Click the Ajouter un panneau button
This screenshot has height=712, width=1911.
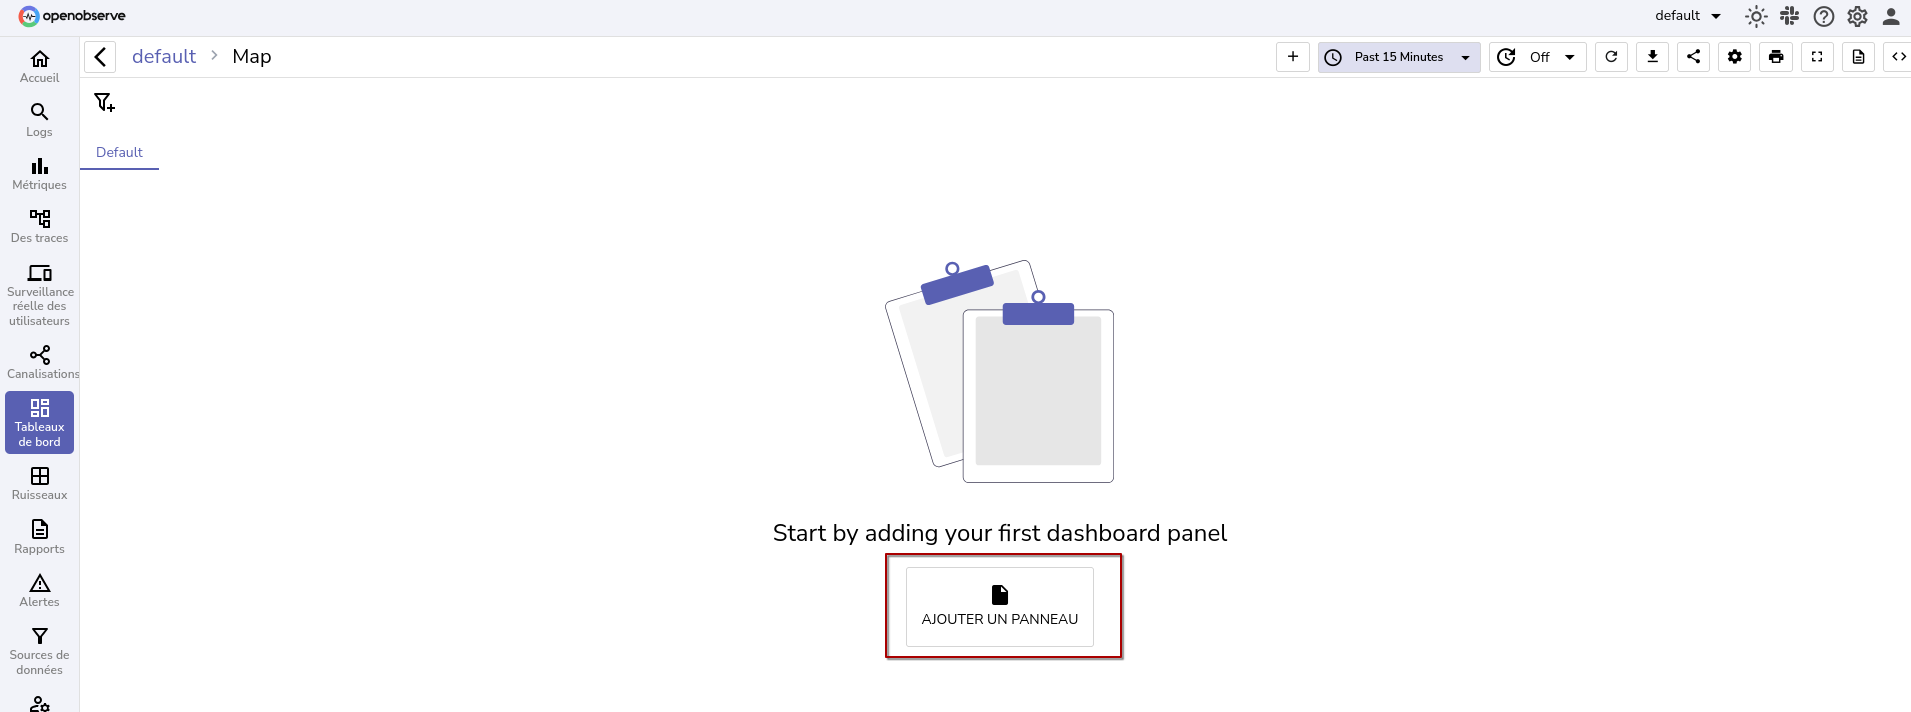999,607
